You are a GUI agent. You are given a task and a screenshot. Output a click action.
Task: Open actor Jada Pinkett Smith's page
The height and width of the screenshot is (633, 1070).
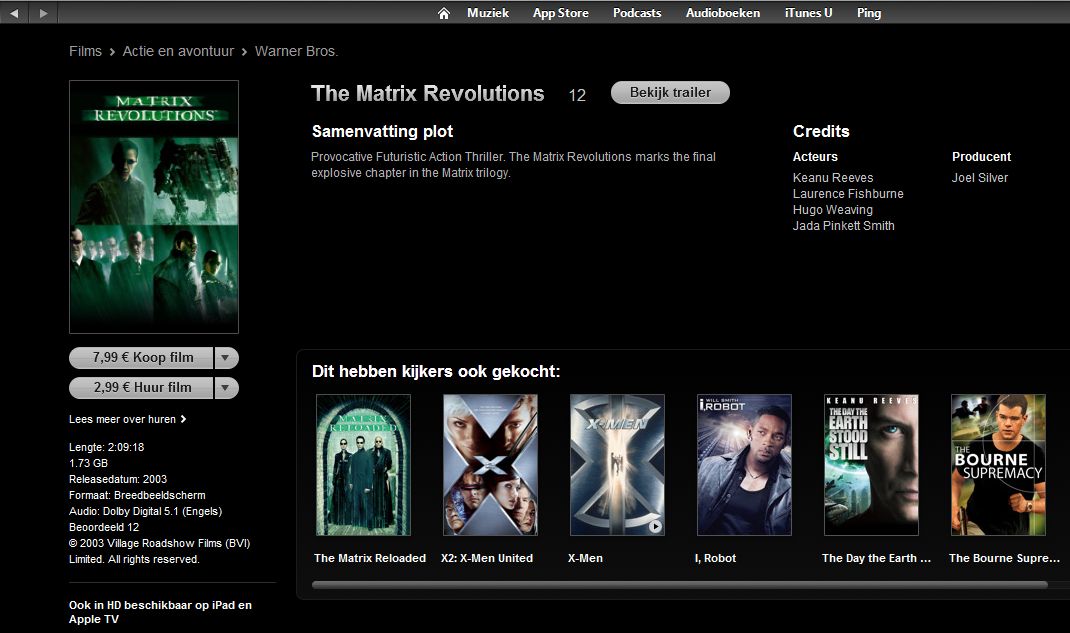(x=843, y=226)
